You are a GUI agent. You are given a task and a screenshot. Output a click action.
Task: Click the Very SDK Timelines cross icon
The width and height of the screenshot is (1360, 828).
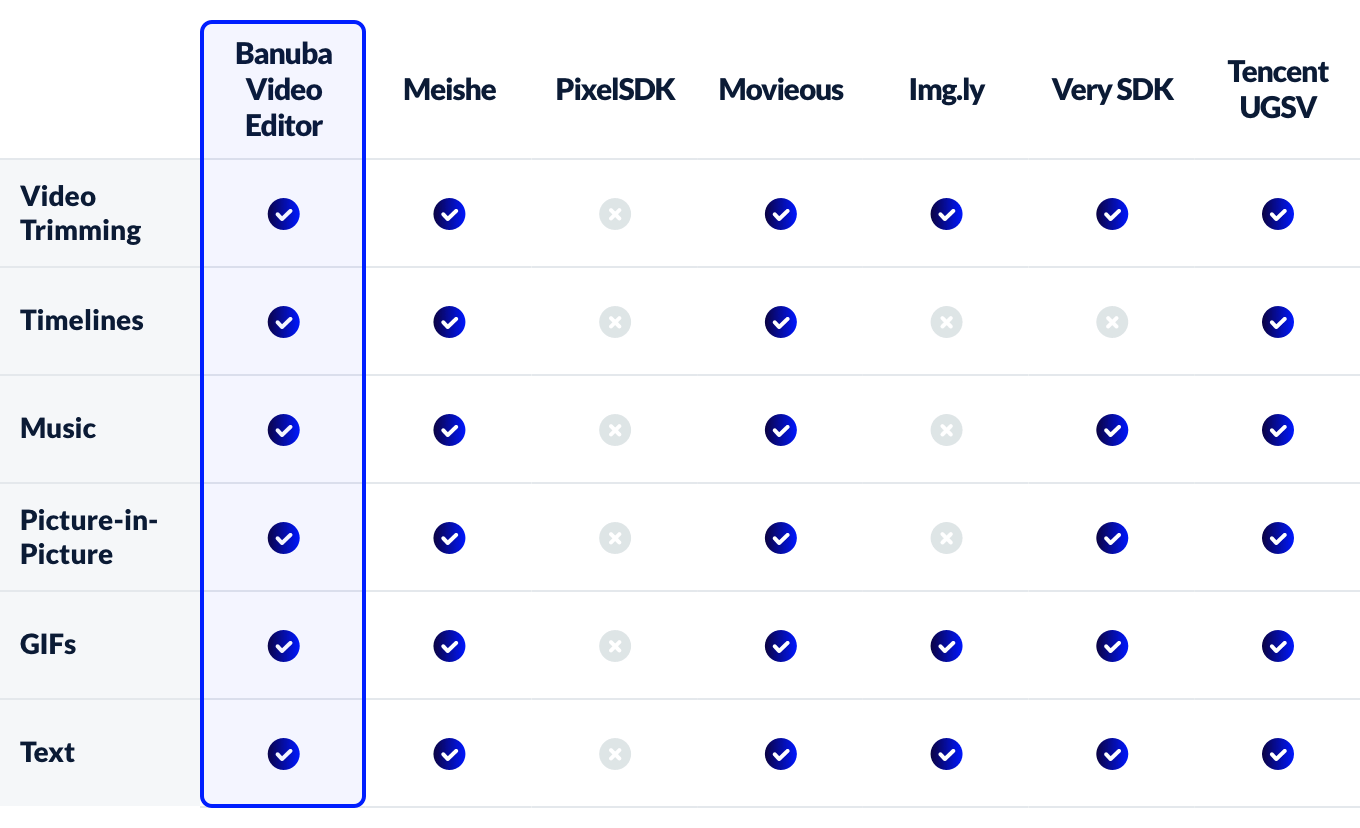[1112, 322]
